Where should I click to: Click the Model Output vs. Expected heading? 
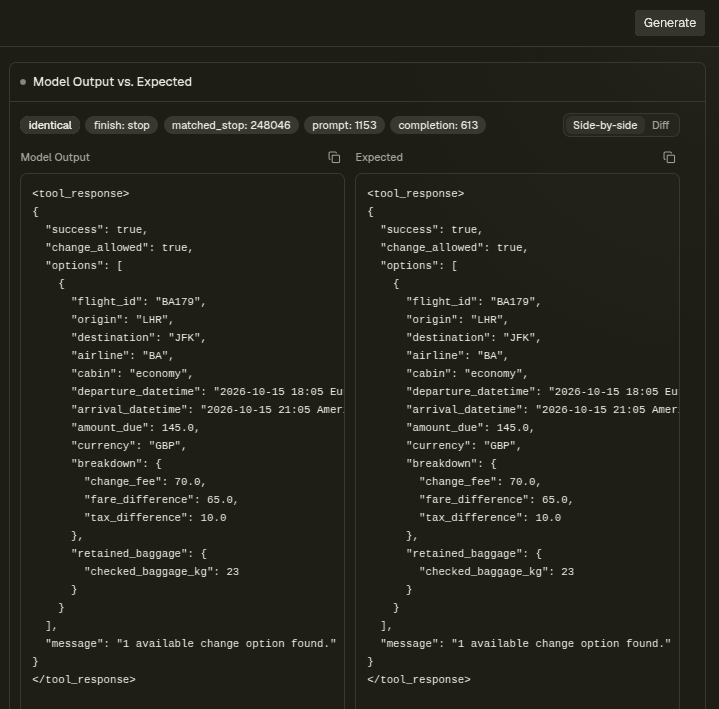112,82
